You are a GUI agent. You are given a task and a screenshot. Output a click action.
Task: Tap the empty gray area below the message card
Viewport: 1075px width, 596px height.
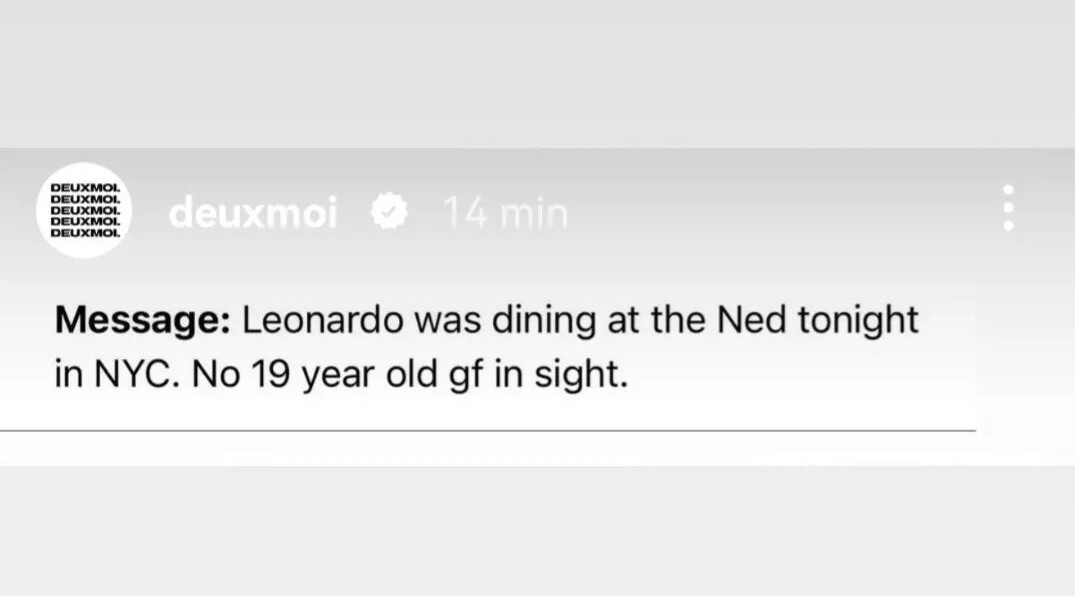click(x=538, y=532)
